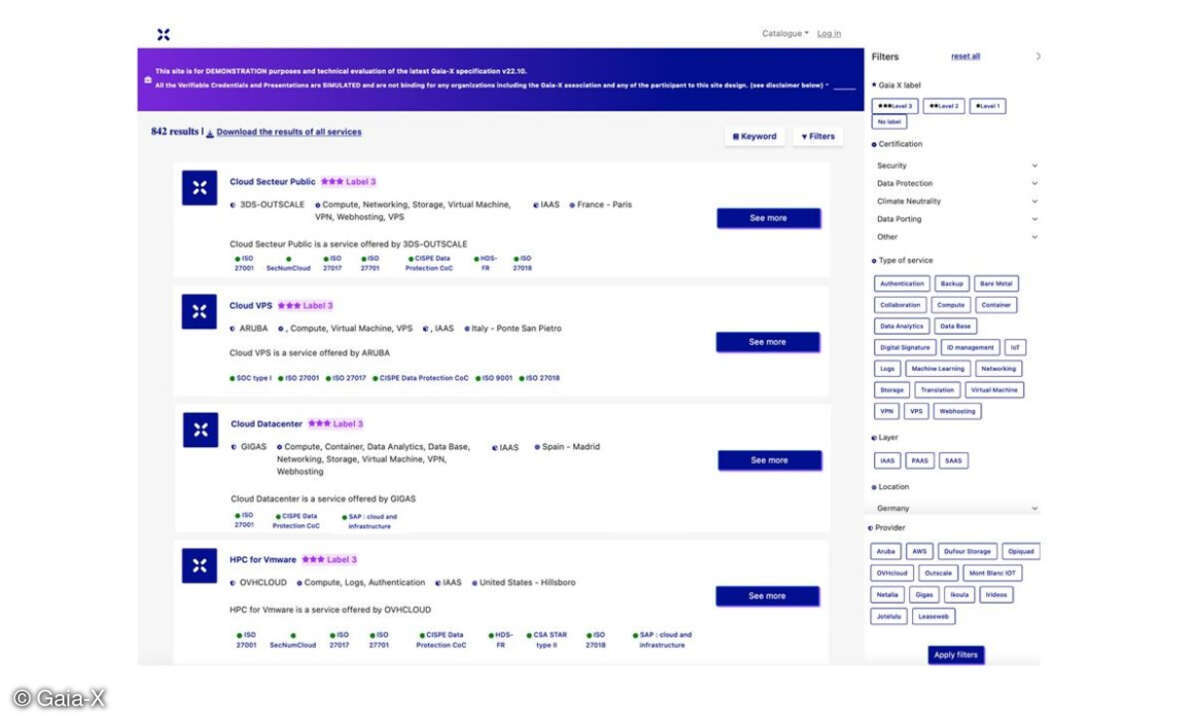This screenshot has height=720, width=1200.
Task: Open the HPC for Vmware title
Action: (263, 560)
